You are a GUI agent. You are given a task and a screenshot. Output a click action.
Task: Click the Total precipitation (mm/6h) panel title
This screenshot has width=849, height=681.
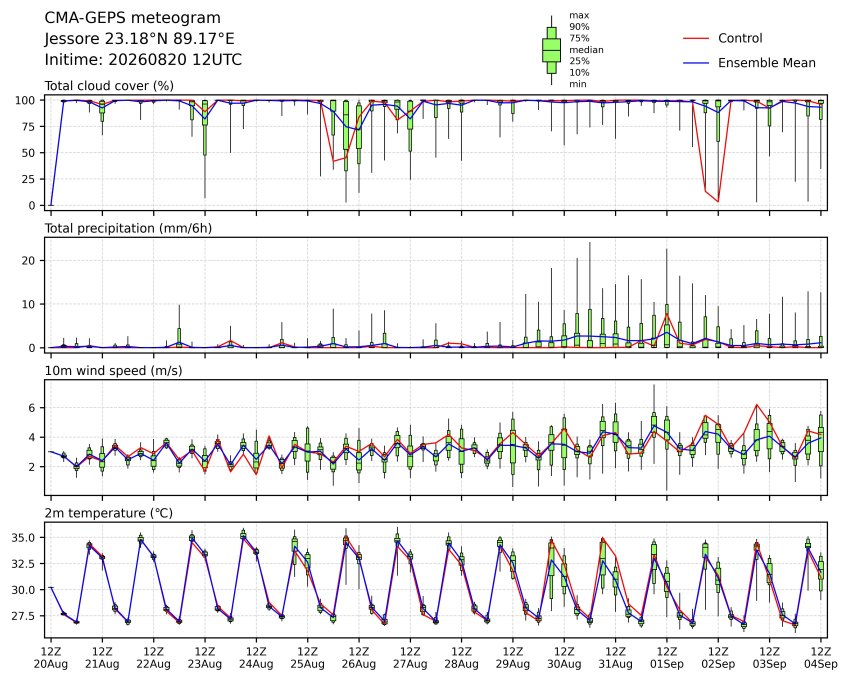(128, 228)
